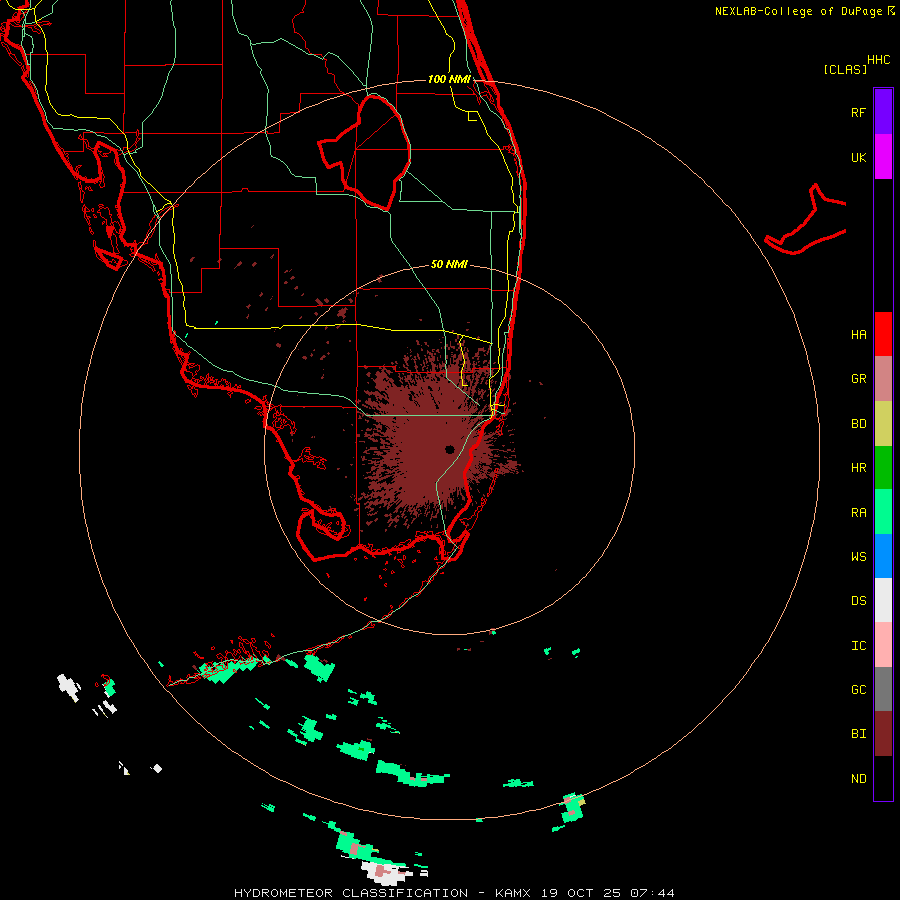
Task: Click the HR legend label
Action: pyautogui.click(x=858, y=468)
